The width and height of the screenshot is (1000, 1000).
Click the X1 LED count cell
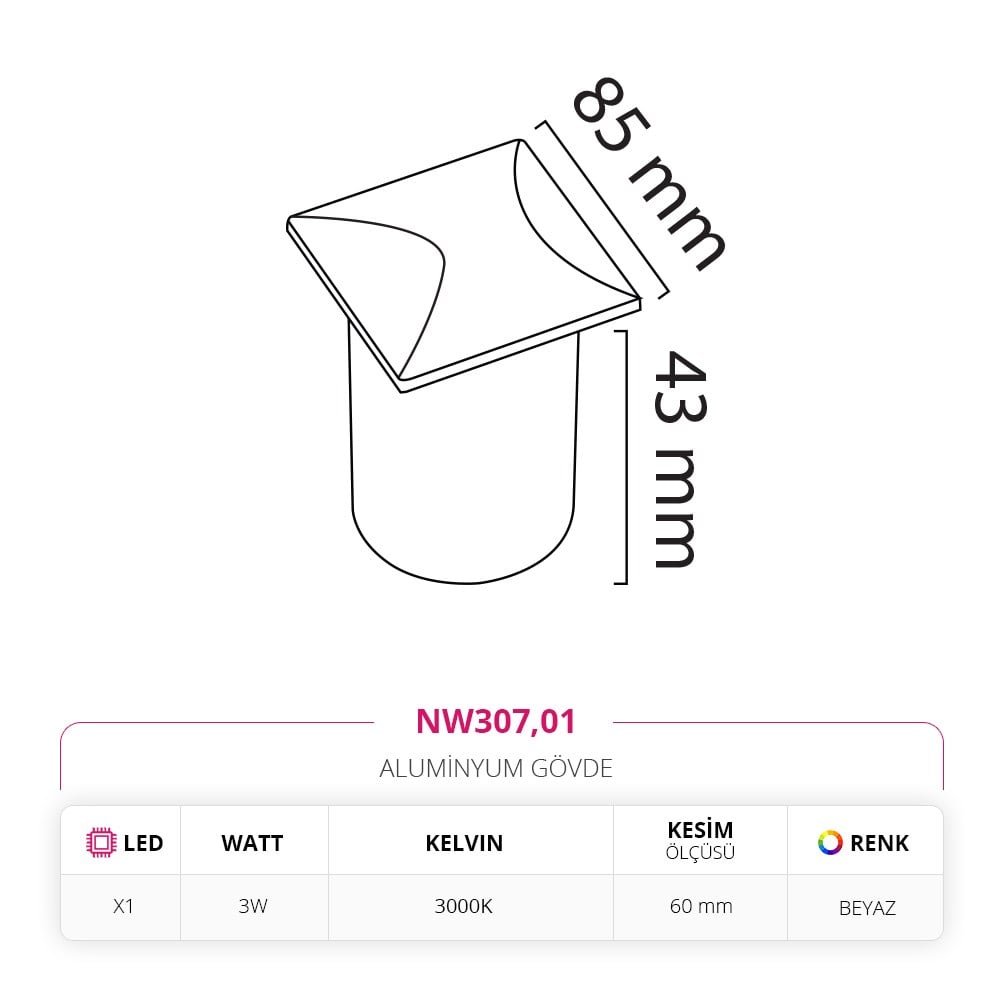tap(123, 906)
